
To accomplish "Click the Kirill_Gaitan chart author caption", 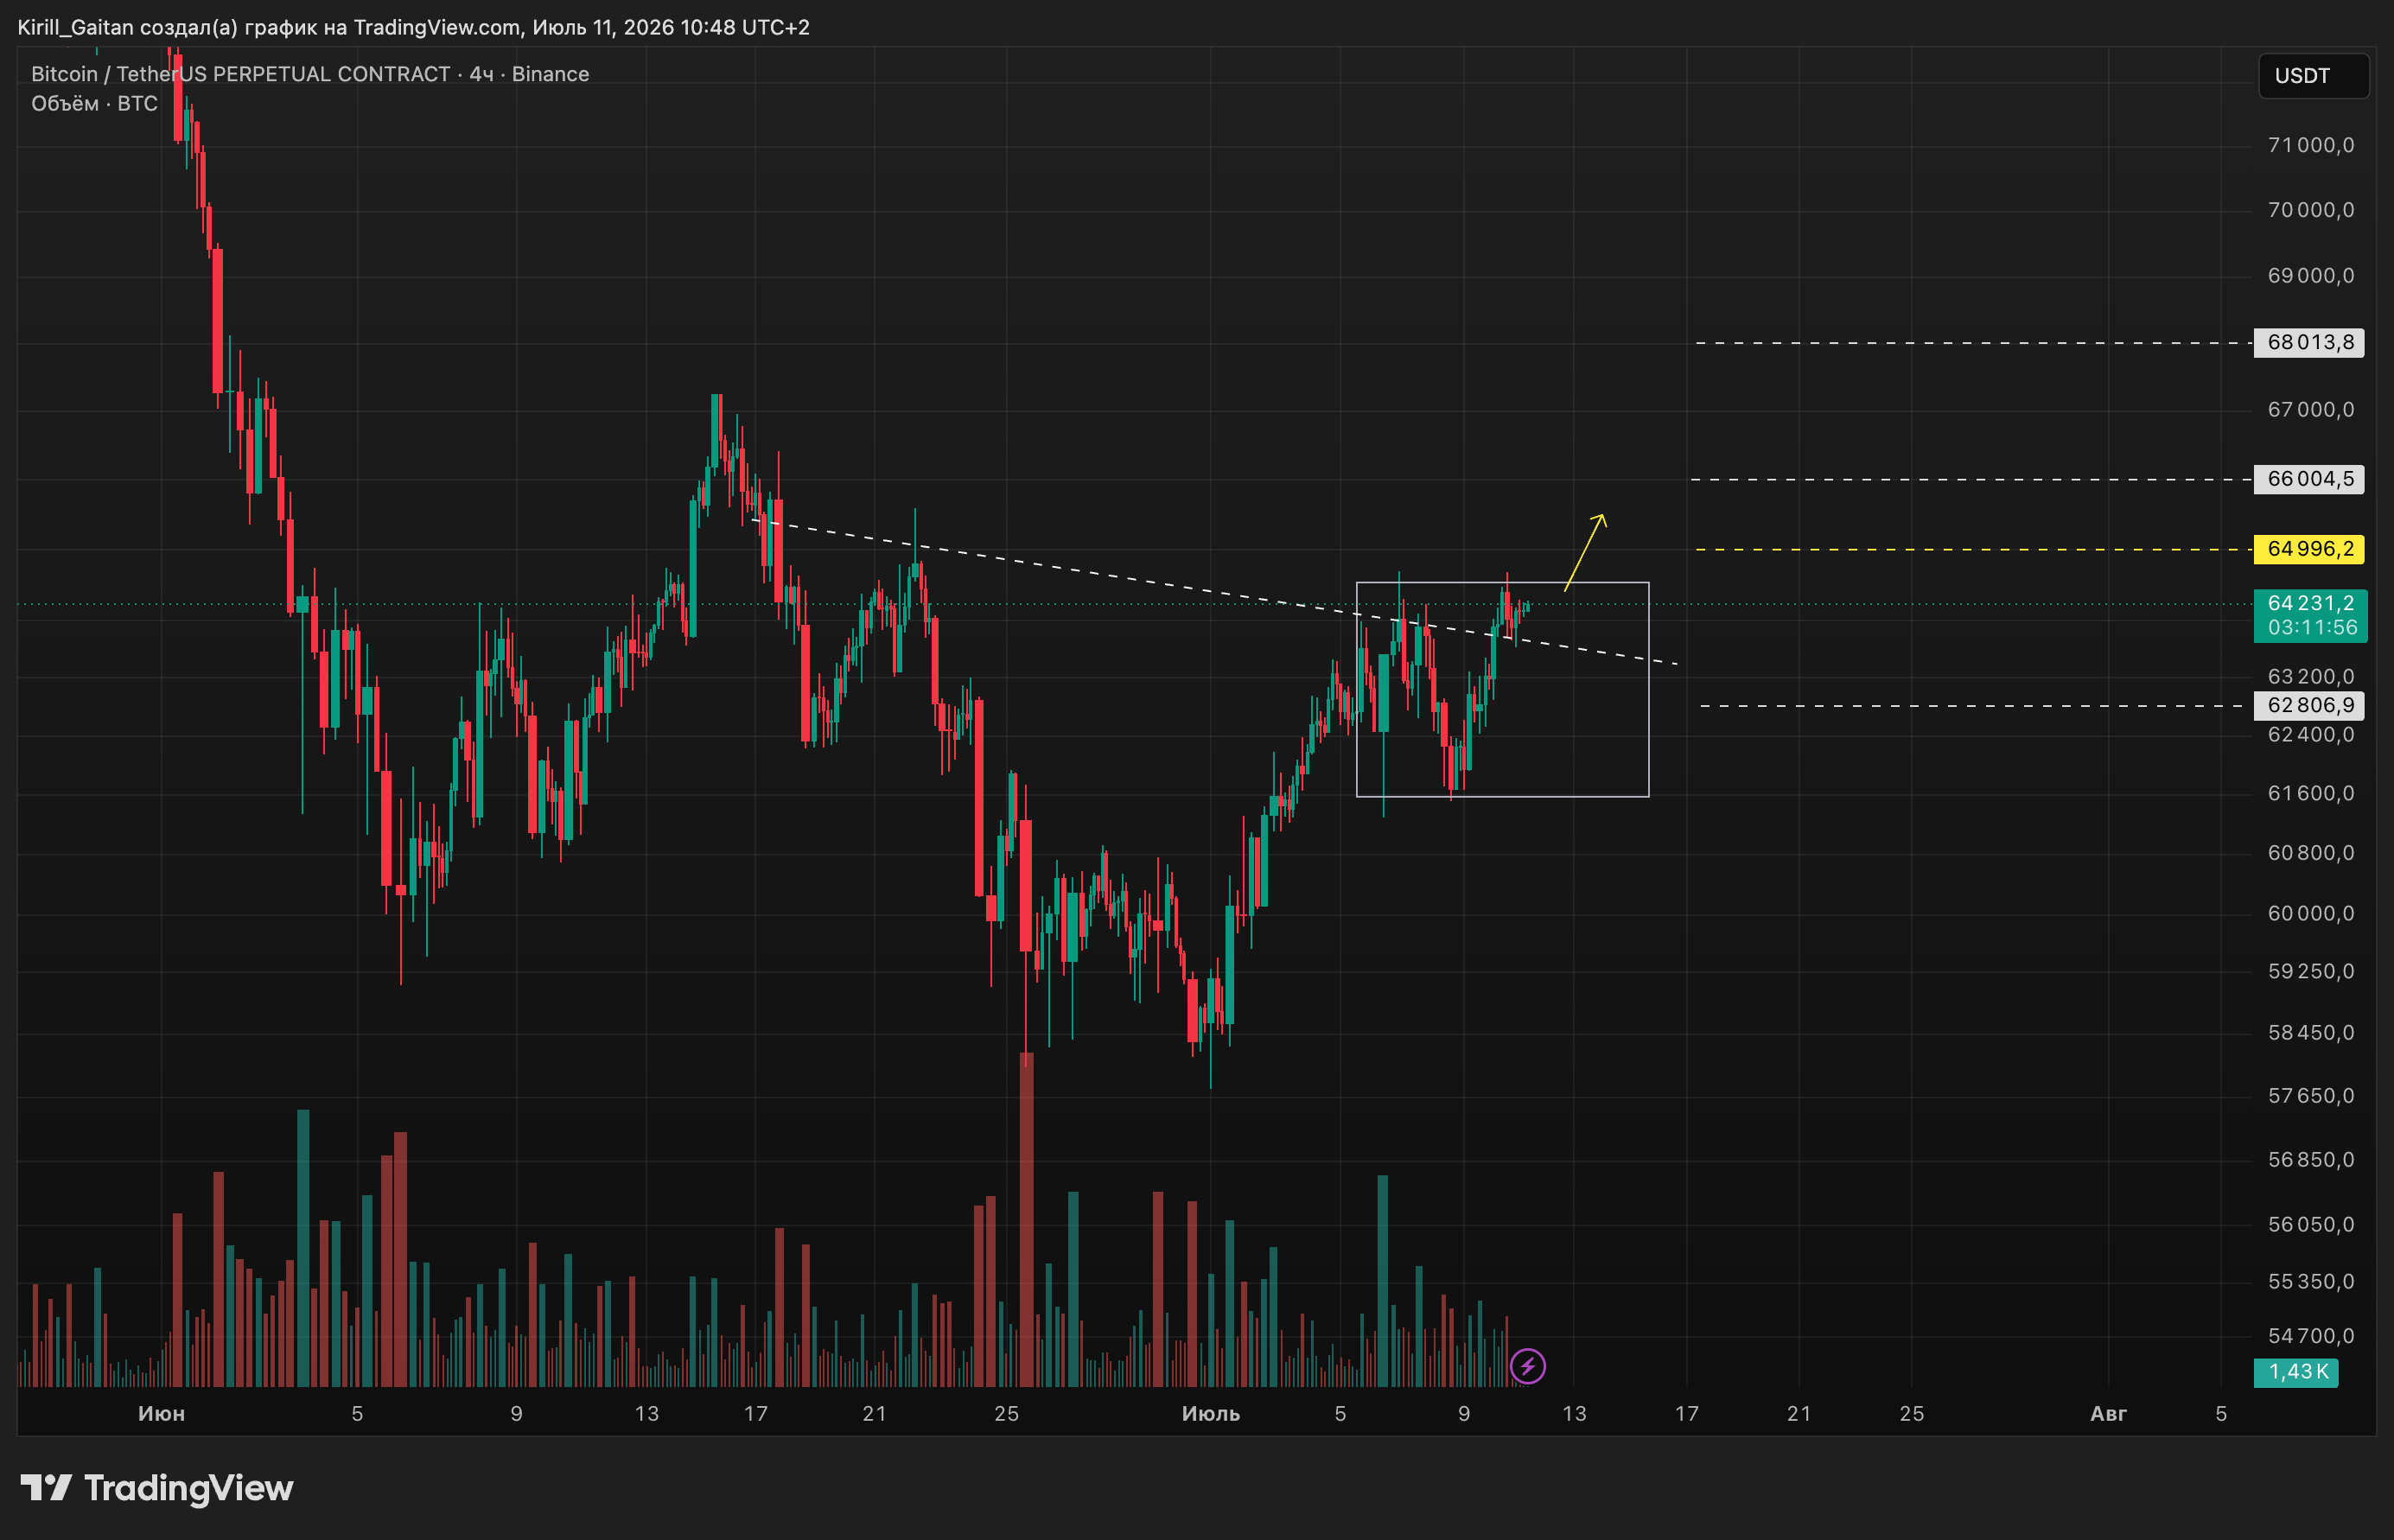I will [414, 27].
